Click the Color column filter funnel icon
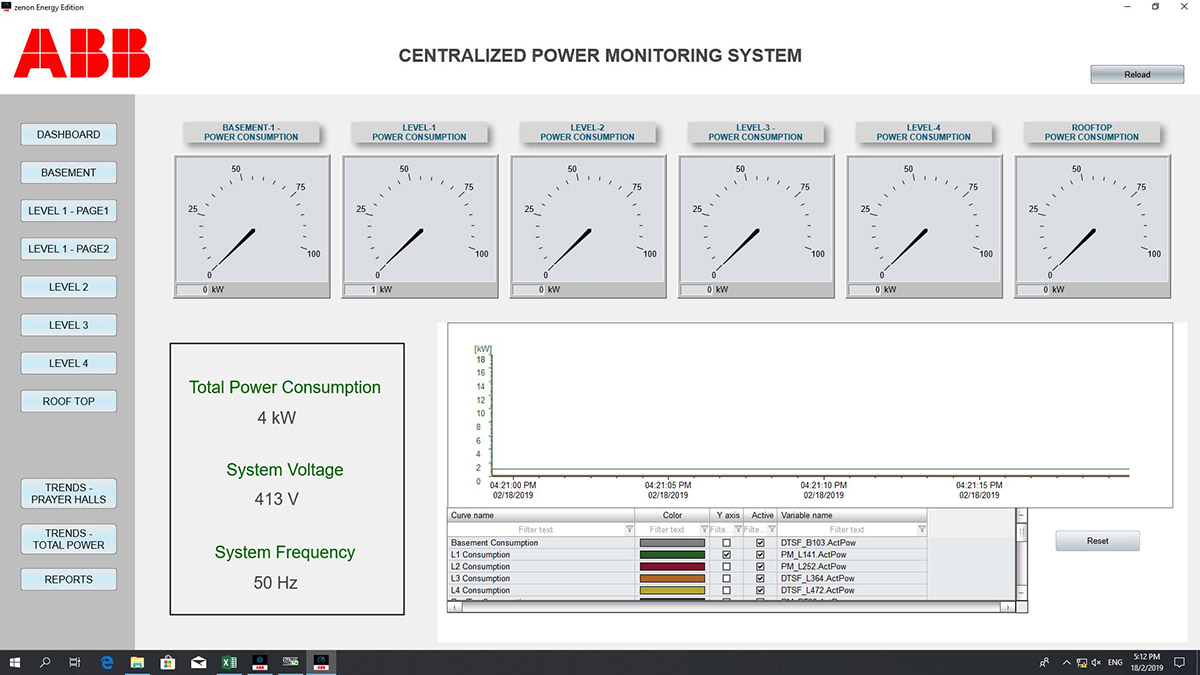This screenshot has width=1200, height=675. (701, 530)
